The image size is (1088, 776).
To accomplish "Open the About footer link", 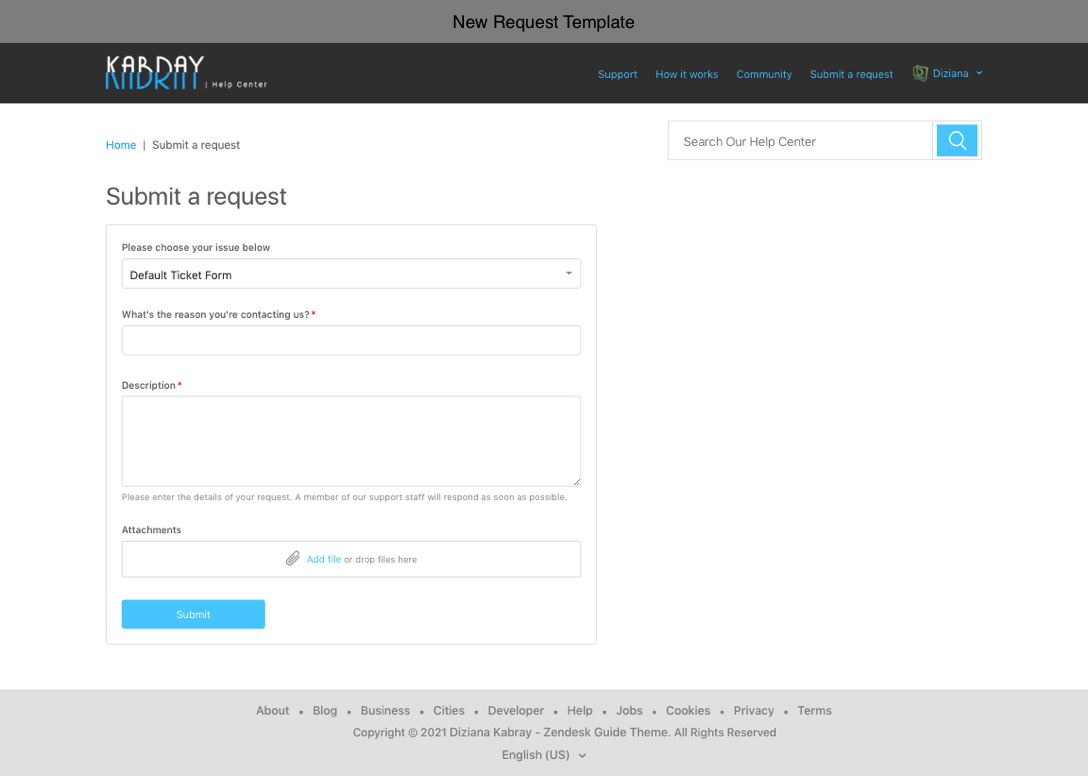I will (272, 711).
